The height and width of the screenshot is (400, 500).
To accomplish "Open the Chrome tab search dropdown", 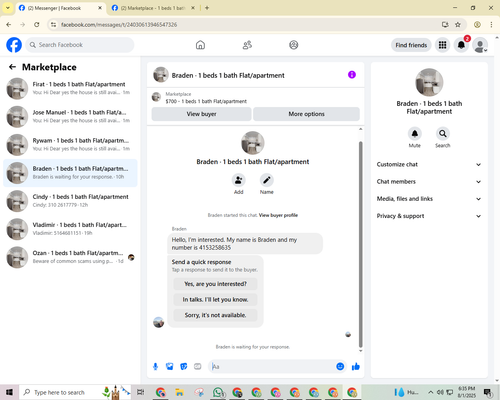I will pyautogui.click(x=8, y=8).
